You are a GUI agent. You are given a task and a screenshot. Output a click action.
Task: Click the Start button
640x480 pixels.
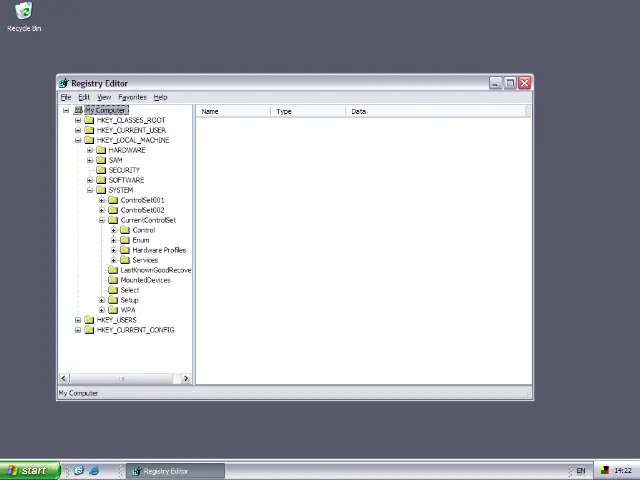click(30, 471)
